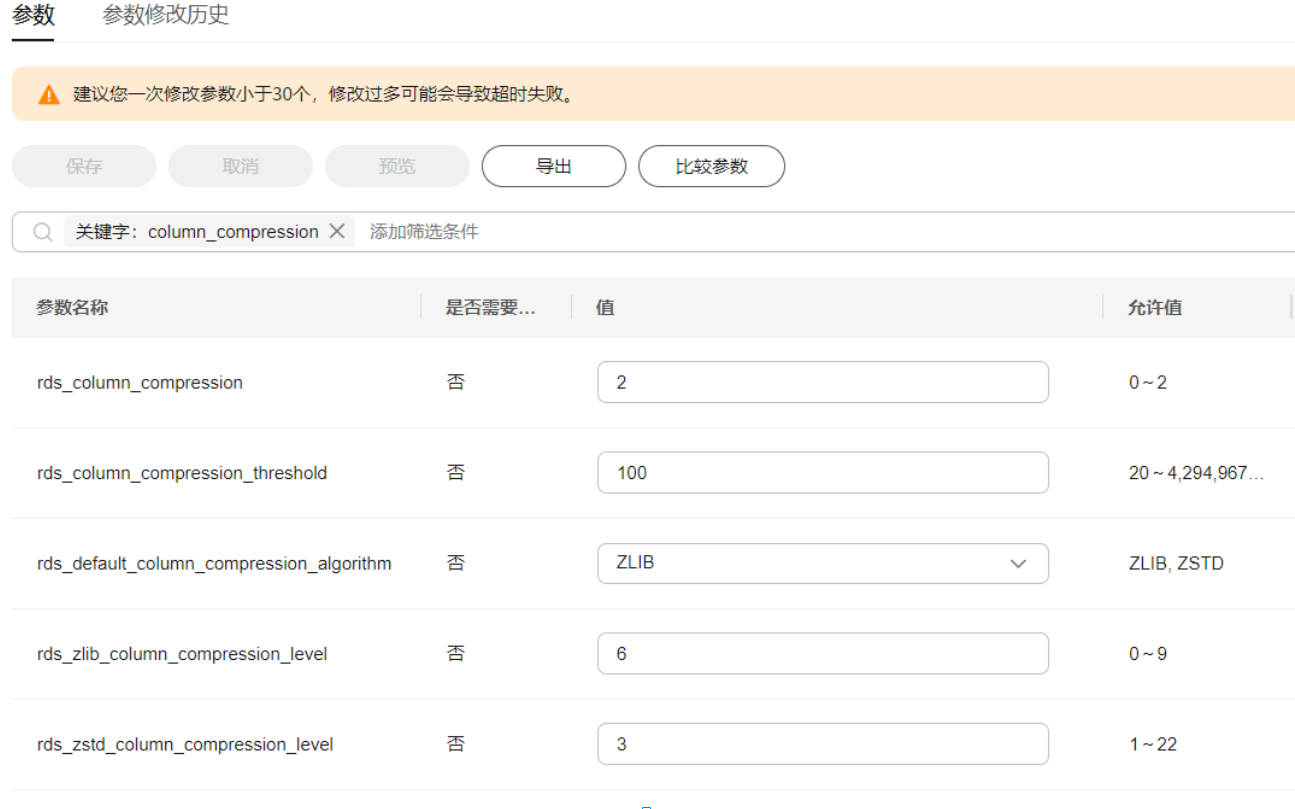This screenshot has height=809, width=1295.
Task: Click the search magnifier icon
Action: (42, 232)
